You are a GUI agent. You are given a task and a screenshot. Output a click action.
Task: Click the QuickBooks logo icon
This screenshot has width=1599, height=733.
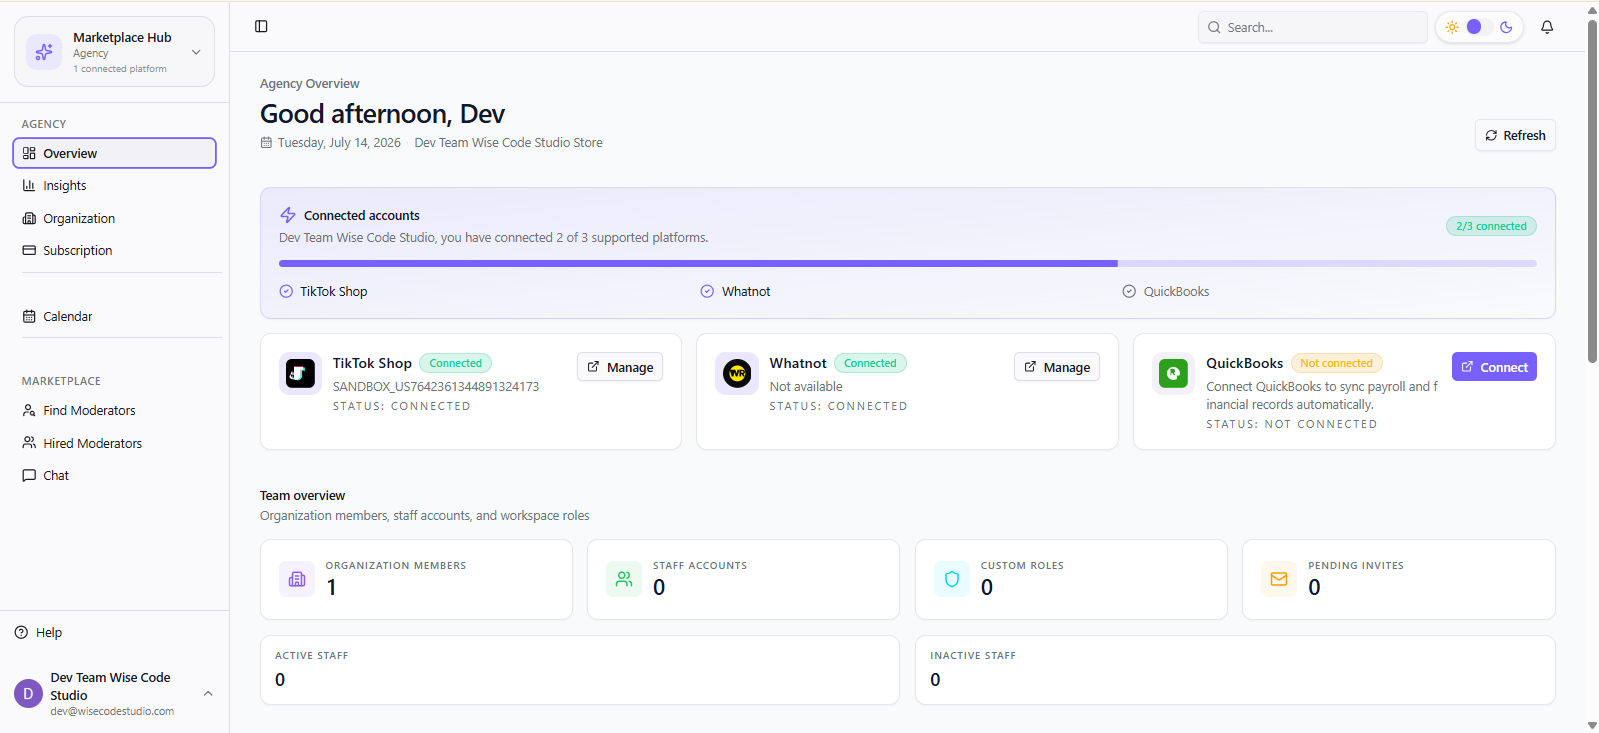[1173, 374]
